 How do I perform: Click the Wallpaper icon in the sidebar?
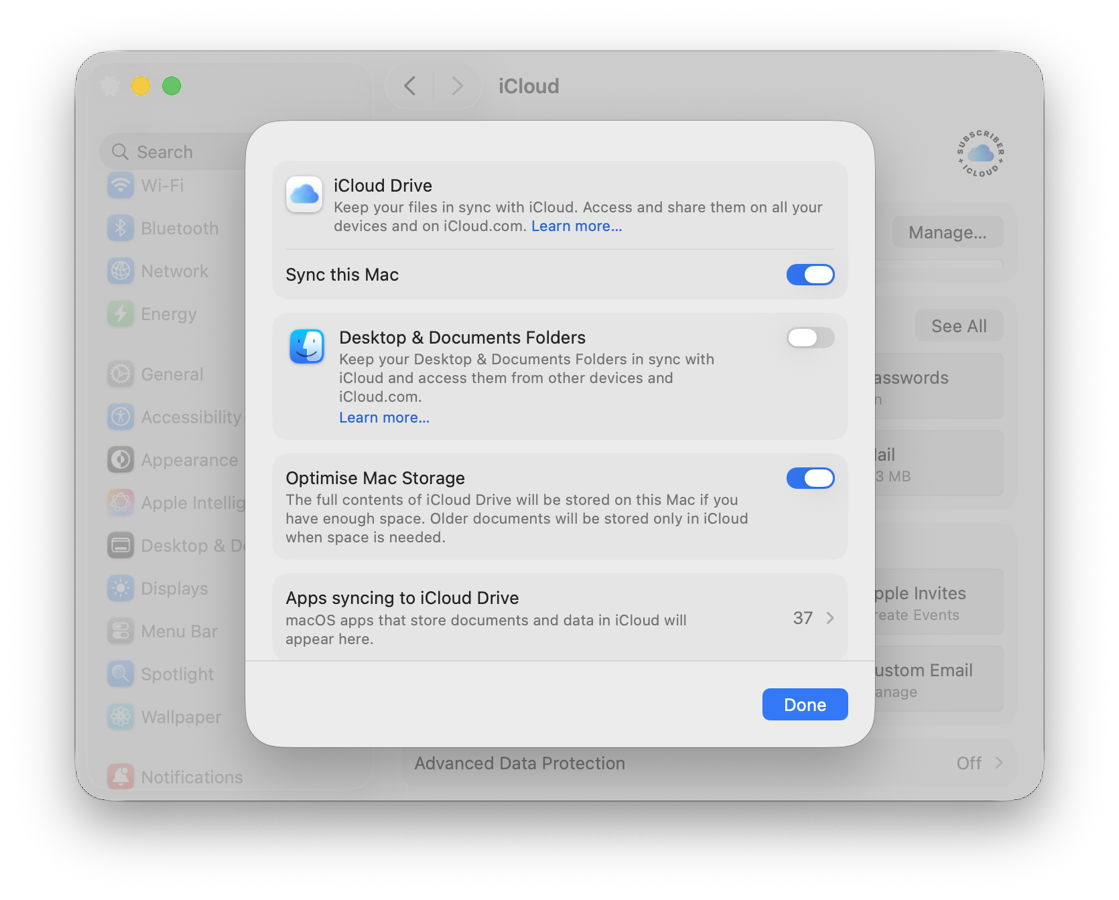pos(121,717)
